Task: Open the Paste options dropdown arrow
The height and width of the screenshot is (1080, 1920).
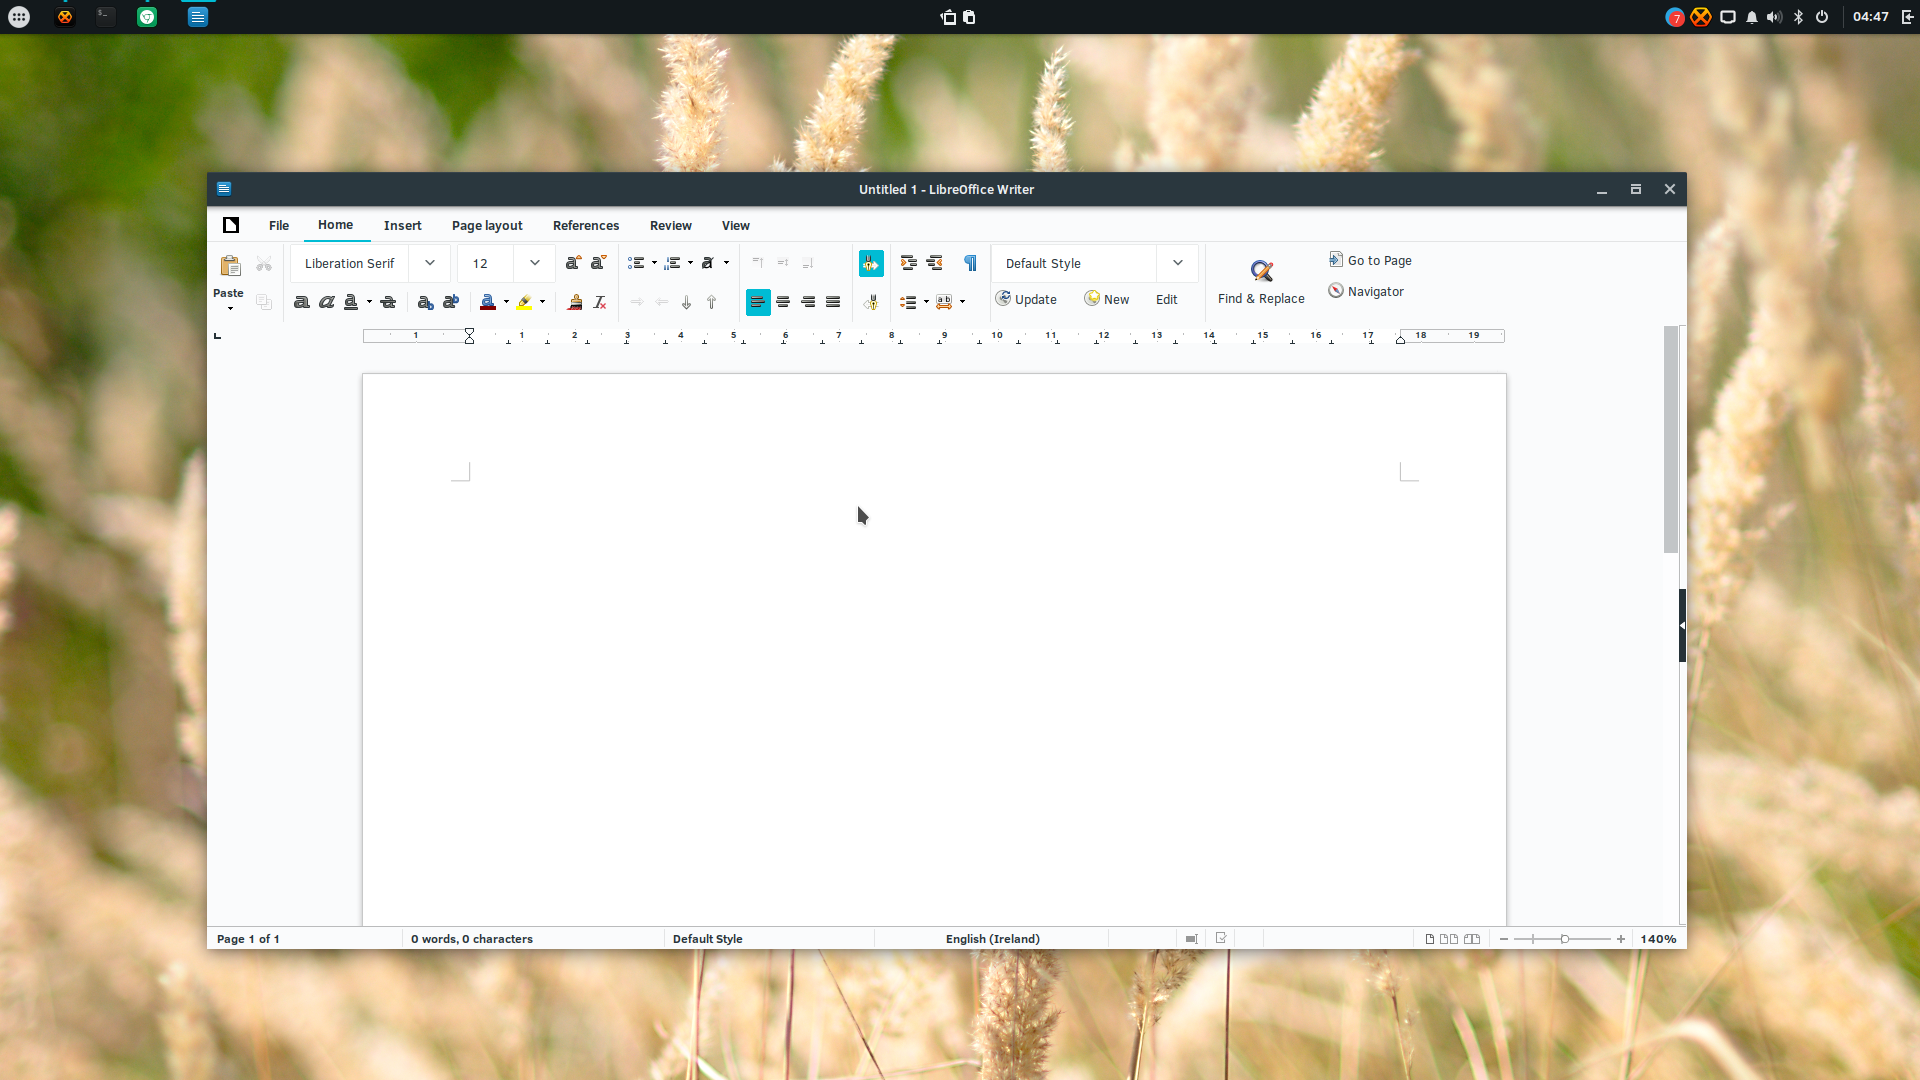Action: click(x=230, y=309)
